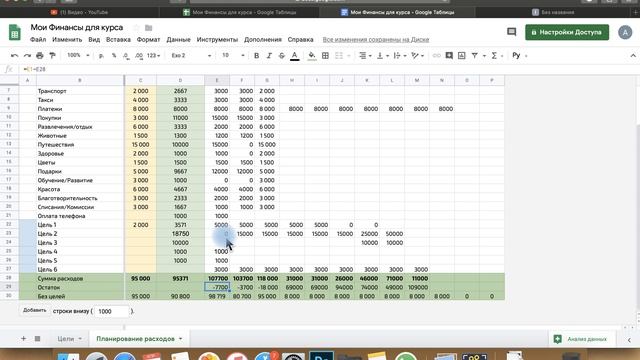Format as percent
The image size is (640, 360).
click(x=114, y=56)
